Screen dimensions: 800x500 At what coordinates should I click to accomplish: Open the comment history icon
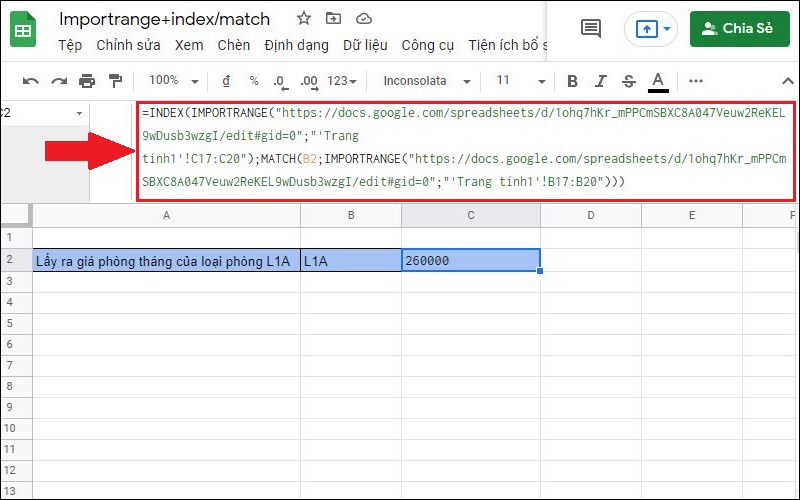click(591, 28)
